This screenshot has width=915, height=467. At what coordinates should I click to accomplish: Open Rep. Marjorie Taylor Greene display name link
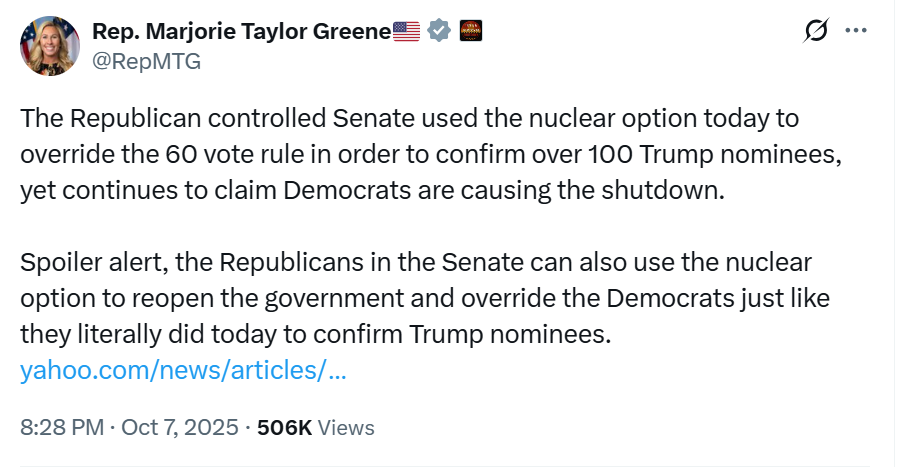[x=240, y=31]
